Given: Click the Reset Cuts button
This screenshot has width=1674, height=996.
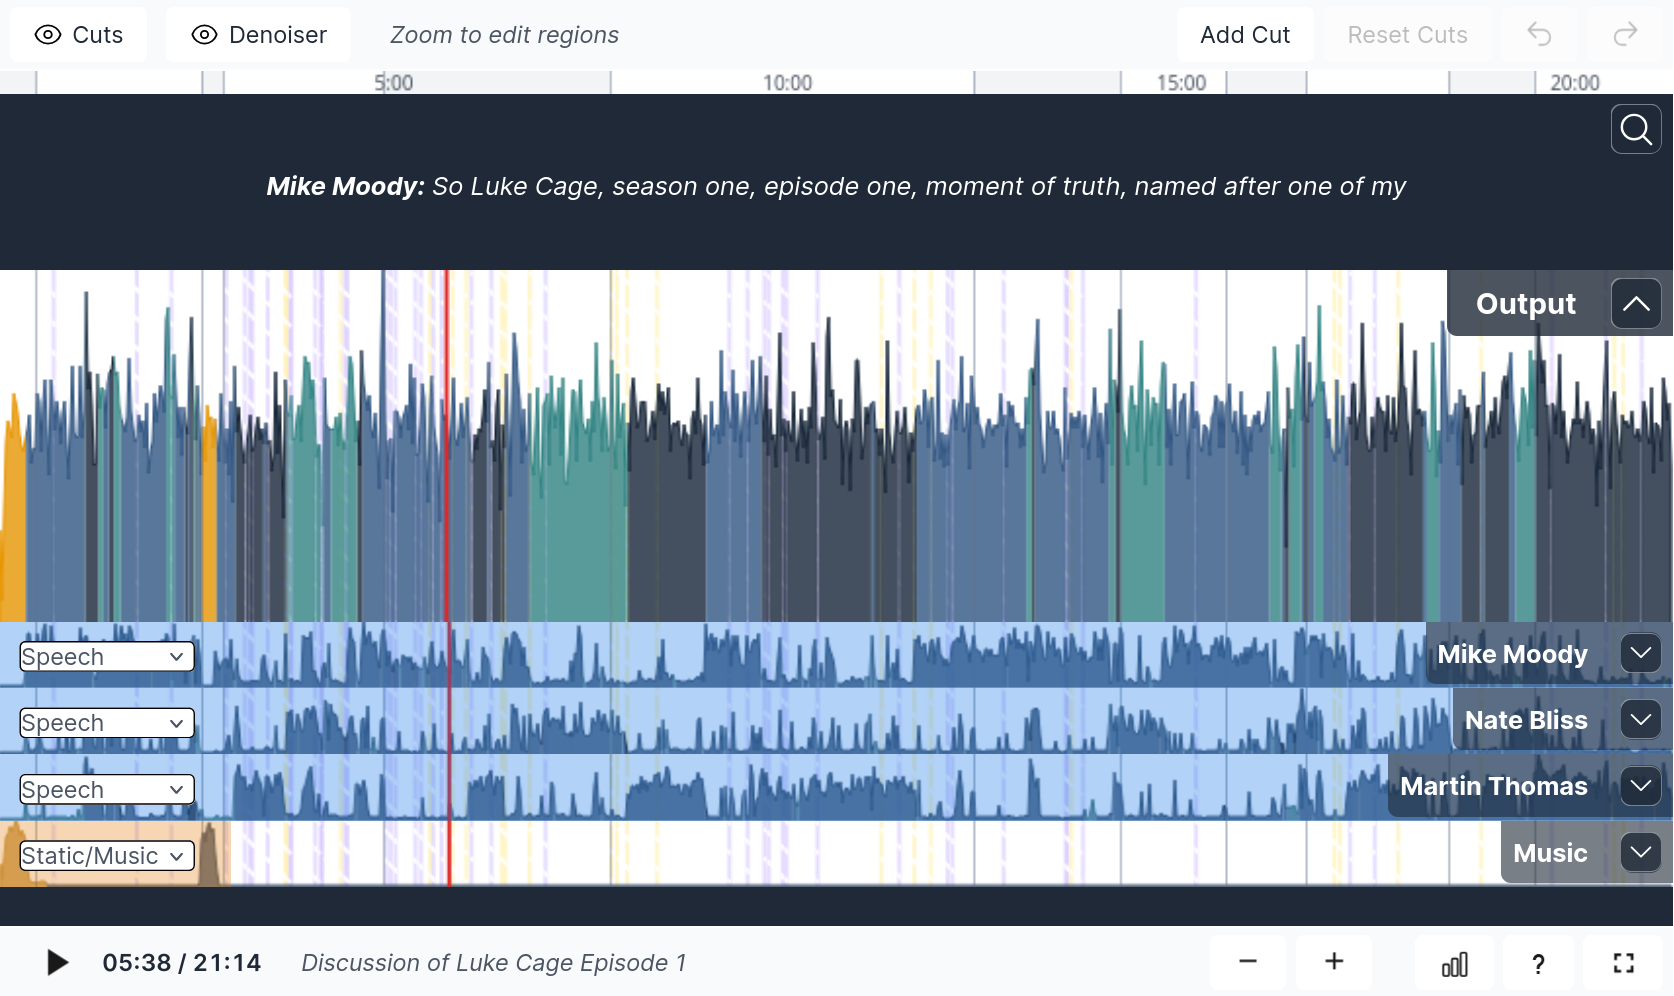Looking at the screenshot, I should (1407, 35).
